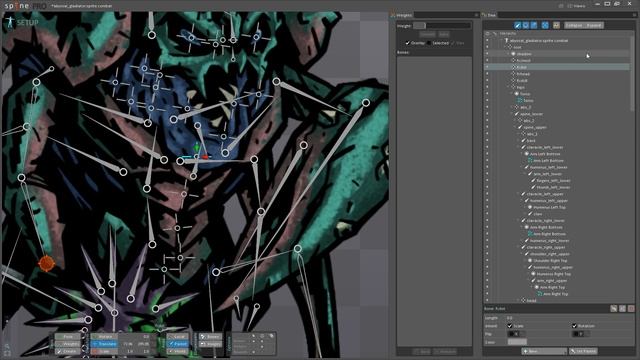The height and width of the screenshot is (360, 640).
Task: Activate the Scale transform tool
Action: point(103,351)
